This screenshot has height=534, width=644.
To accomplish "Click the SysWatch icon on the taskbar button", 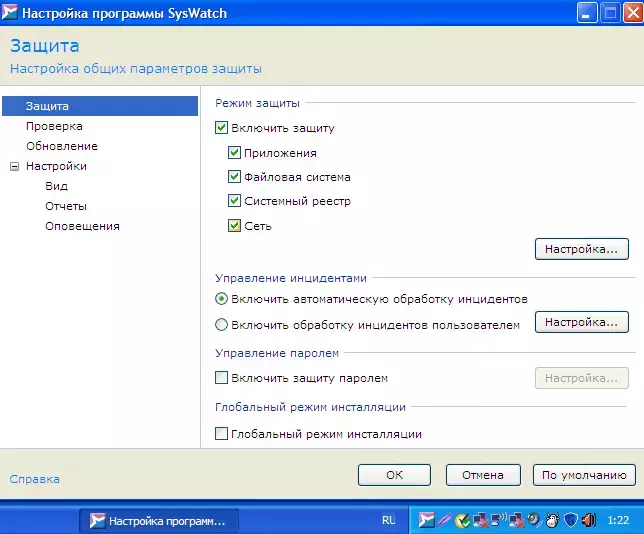I will tap(98, 521).
